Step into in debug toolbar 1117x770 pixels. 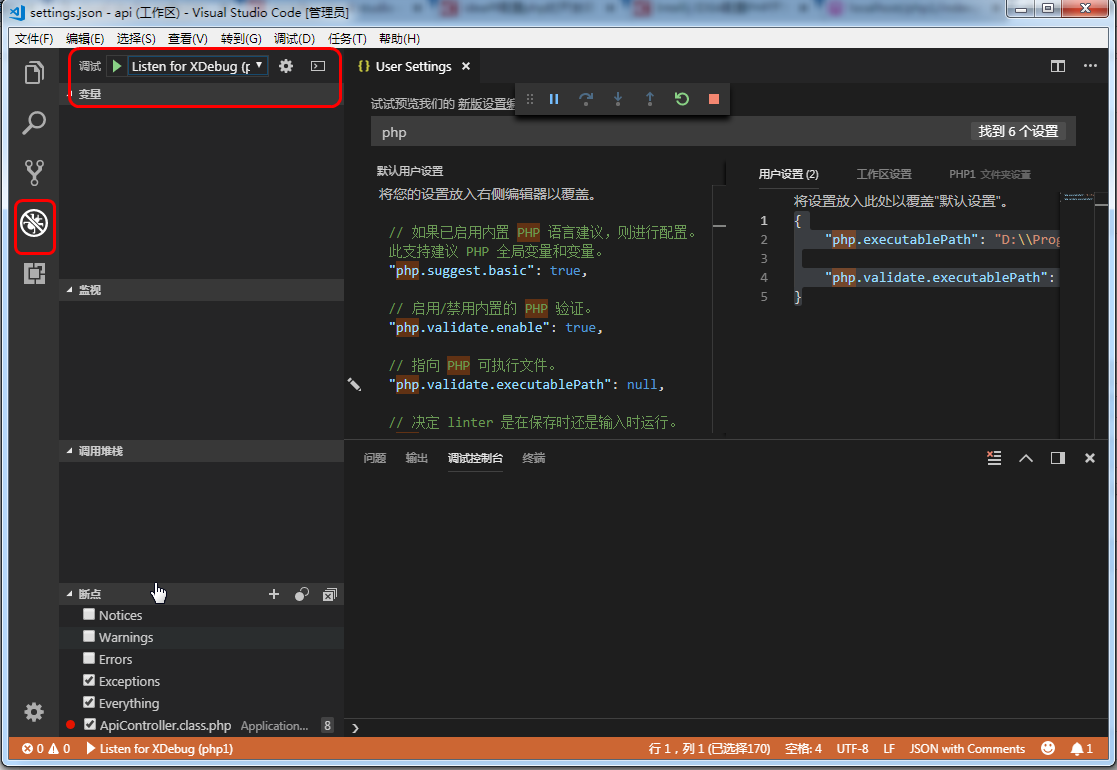(618, 99)
